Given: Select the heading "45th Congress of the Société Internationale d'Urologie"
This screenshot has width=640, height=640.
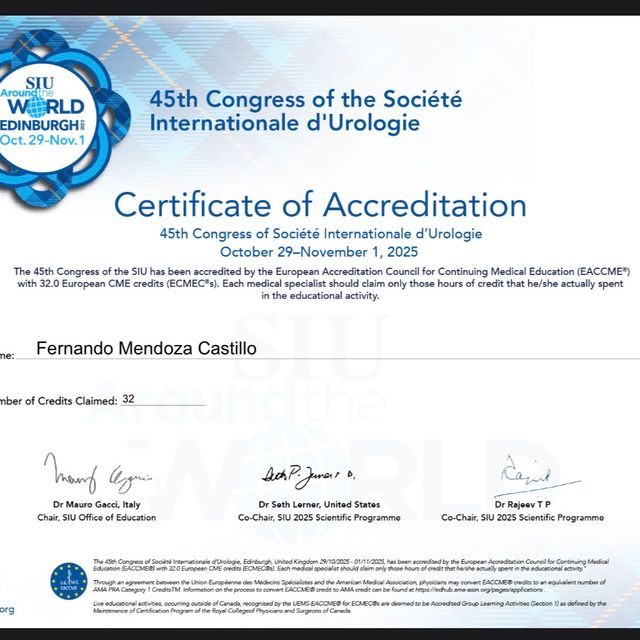Looking at the screenshot, I should coord(306,111).
